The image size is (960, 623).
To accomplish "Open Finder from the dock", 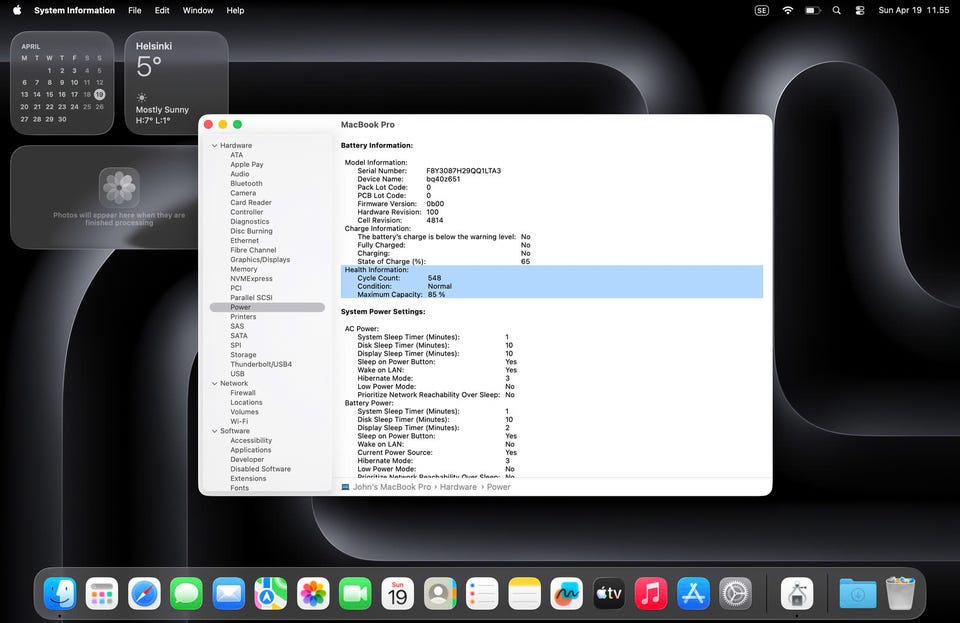I will click(x=60, y=593).
